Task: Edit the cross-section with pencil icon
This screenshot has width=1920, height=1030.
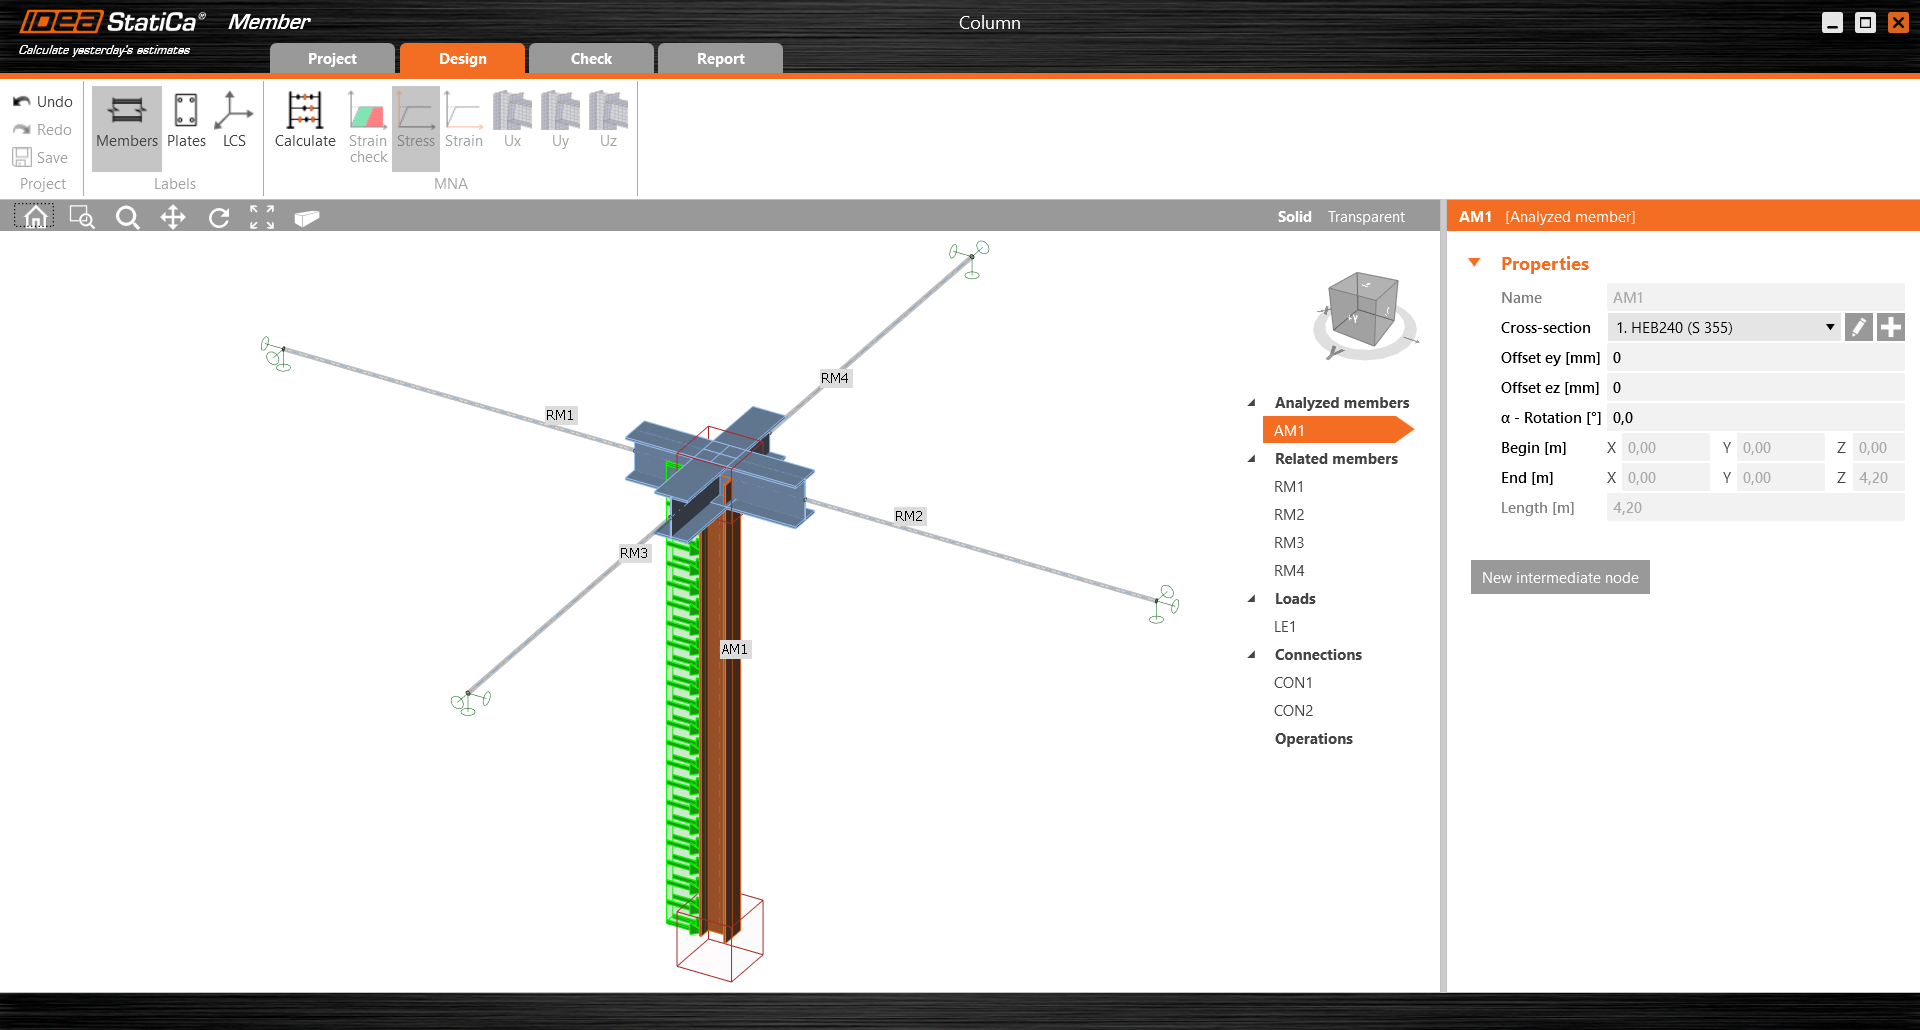Action: pyautogui.click(x=1858, y=328)
